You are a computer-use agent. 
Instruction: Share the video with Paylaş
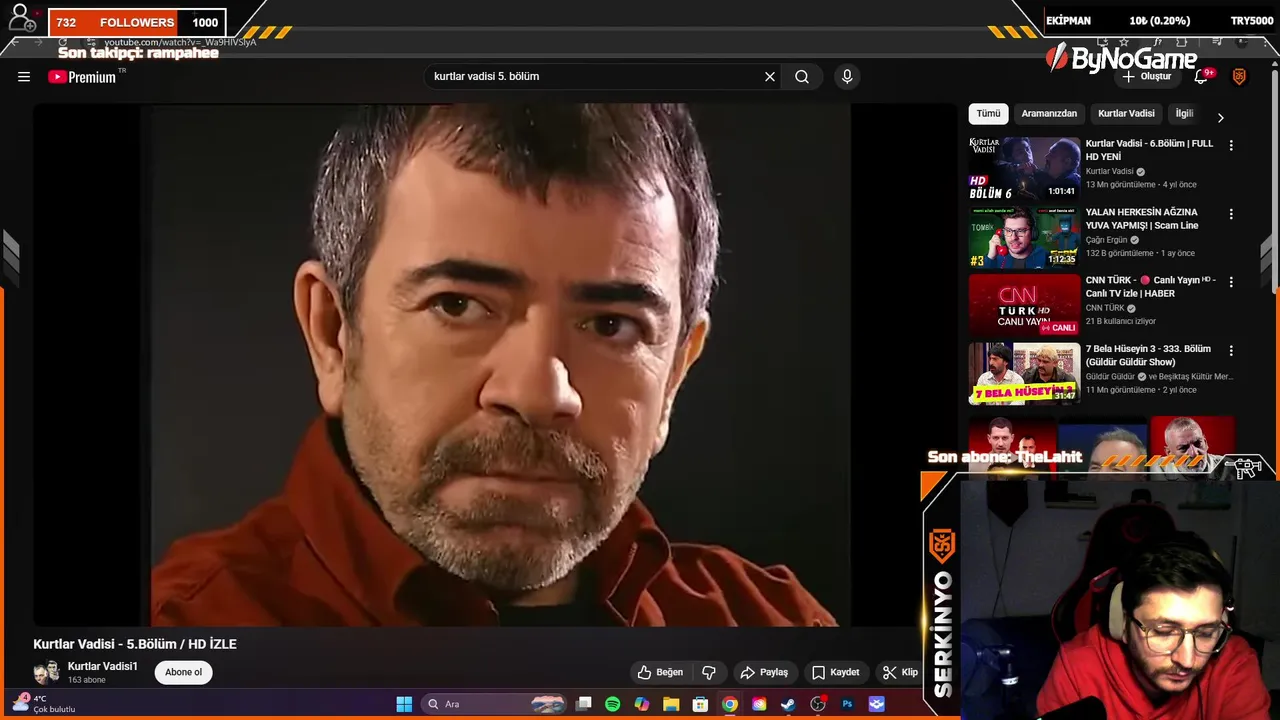764,673
